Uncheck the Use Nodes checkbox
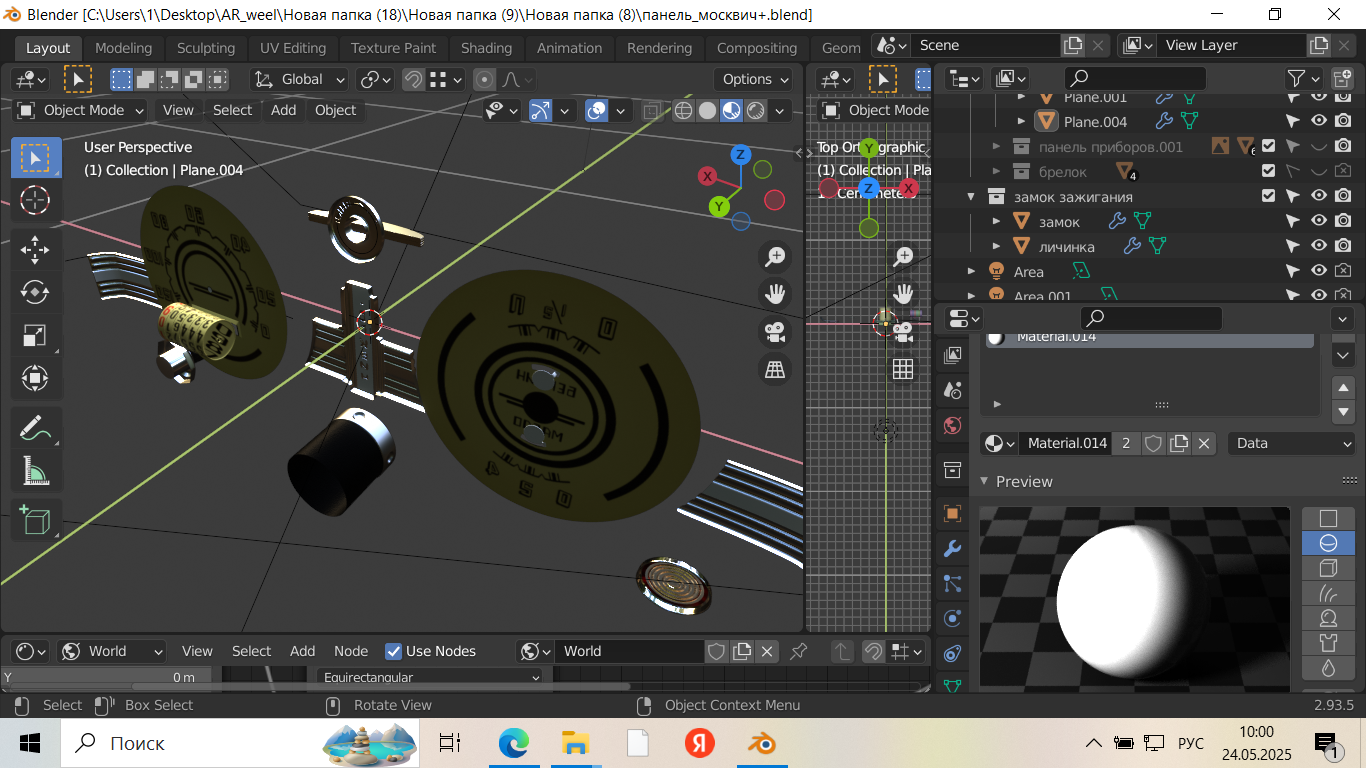The height and width of the screenshot is (768, 1366). [x=394, y=651]
